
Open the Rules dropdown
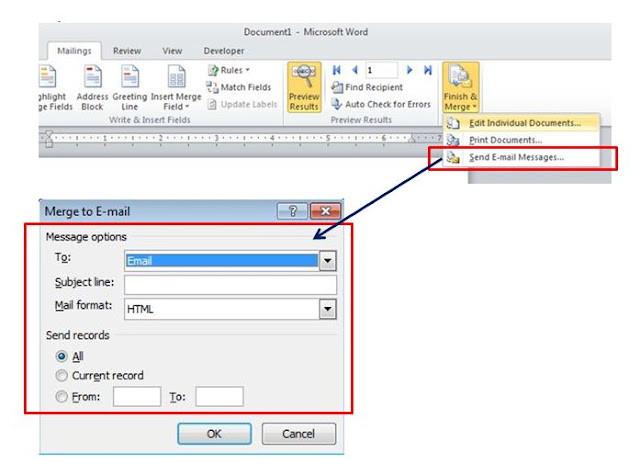coord(229,70)
